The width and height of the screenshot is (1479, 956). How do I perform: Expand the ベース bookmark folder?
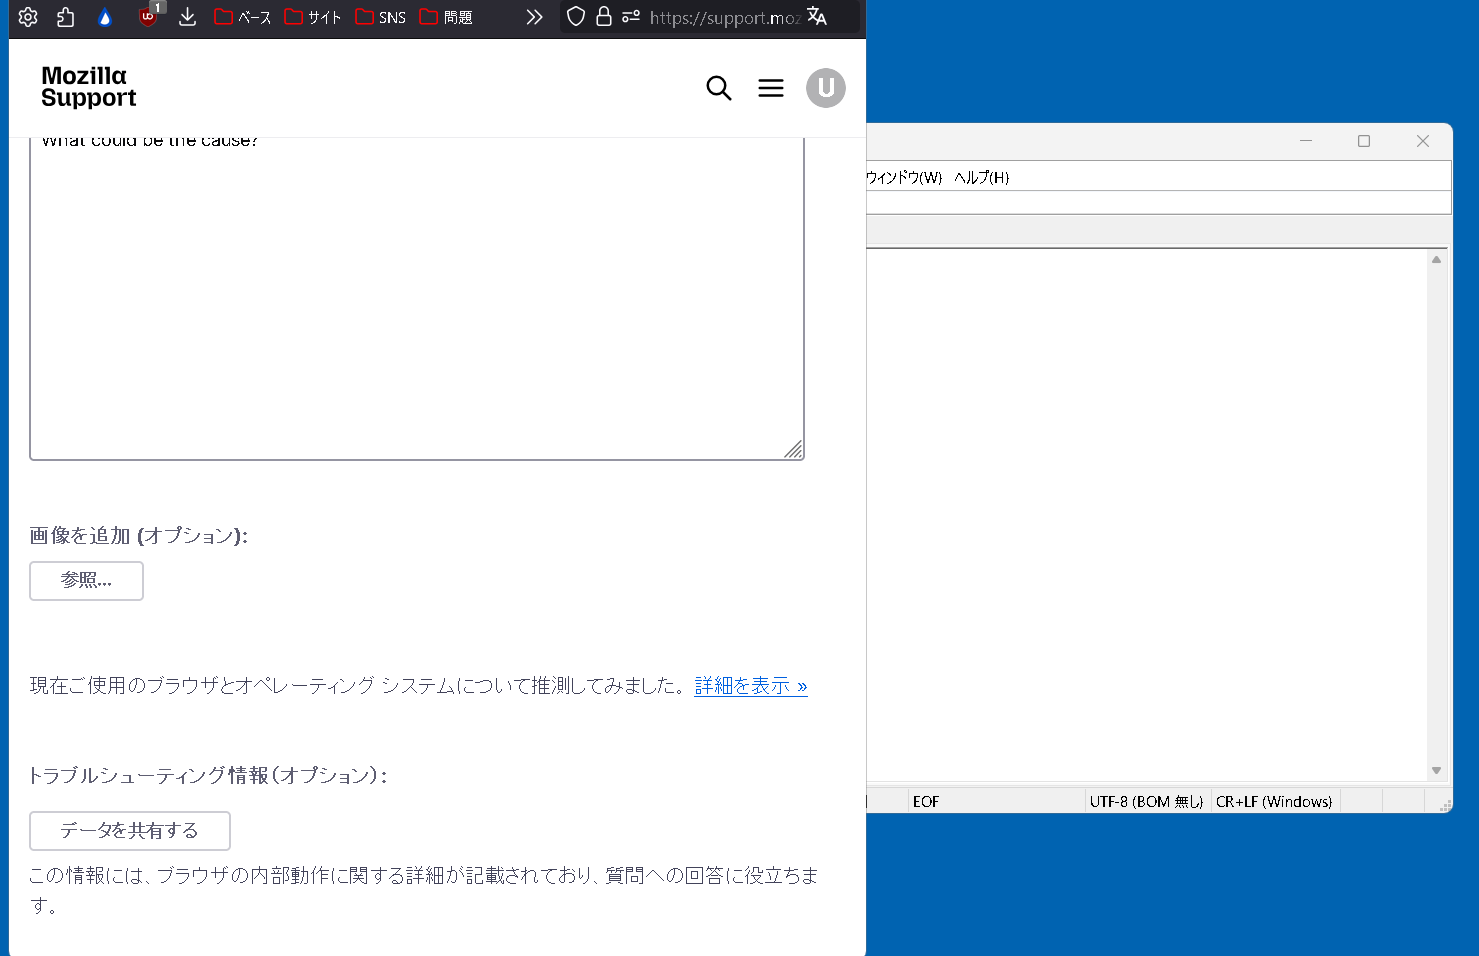pos(243,17)
